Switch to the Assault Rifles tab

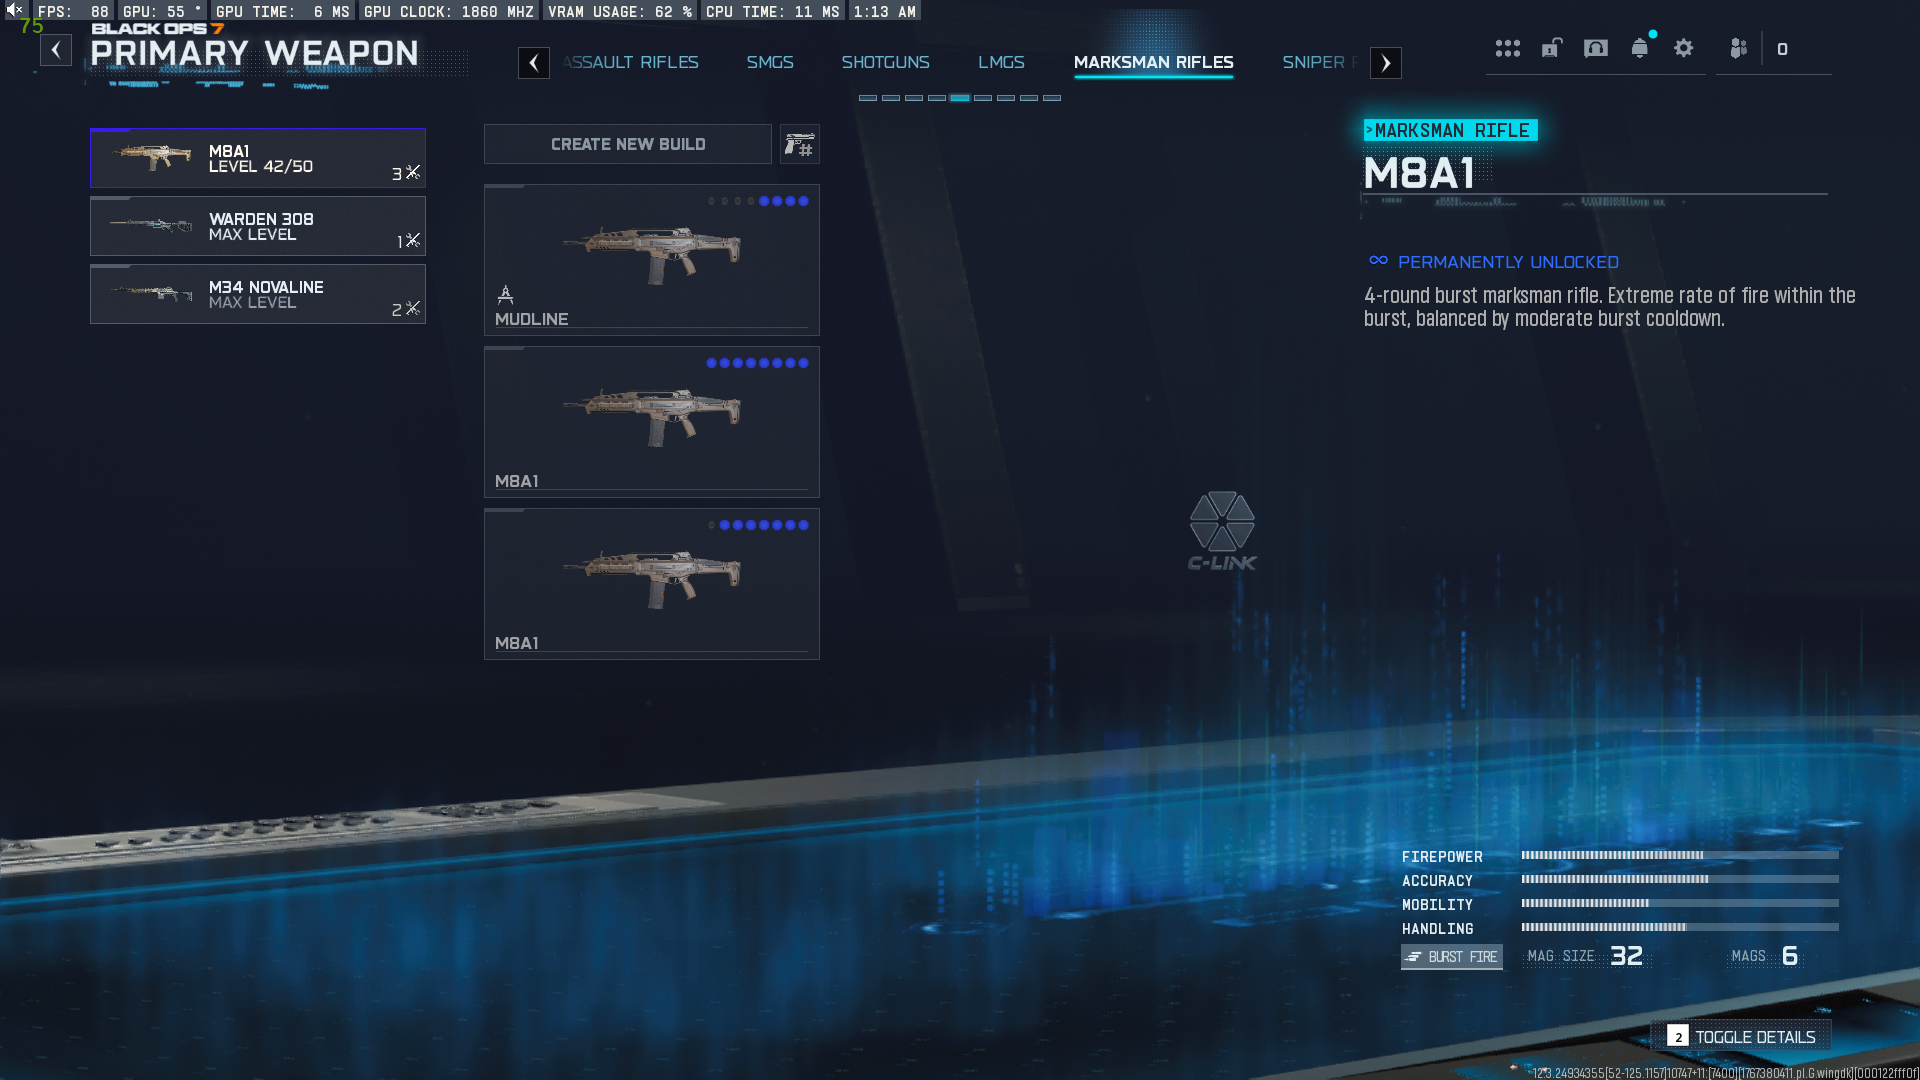(x=631, y=62)
